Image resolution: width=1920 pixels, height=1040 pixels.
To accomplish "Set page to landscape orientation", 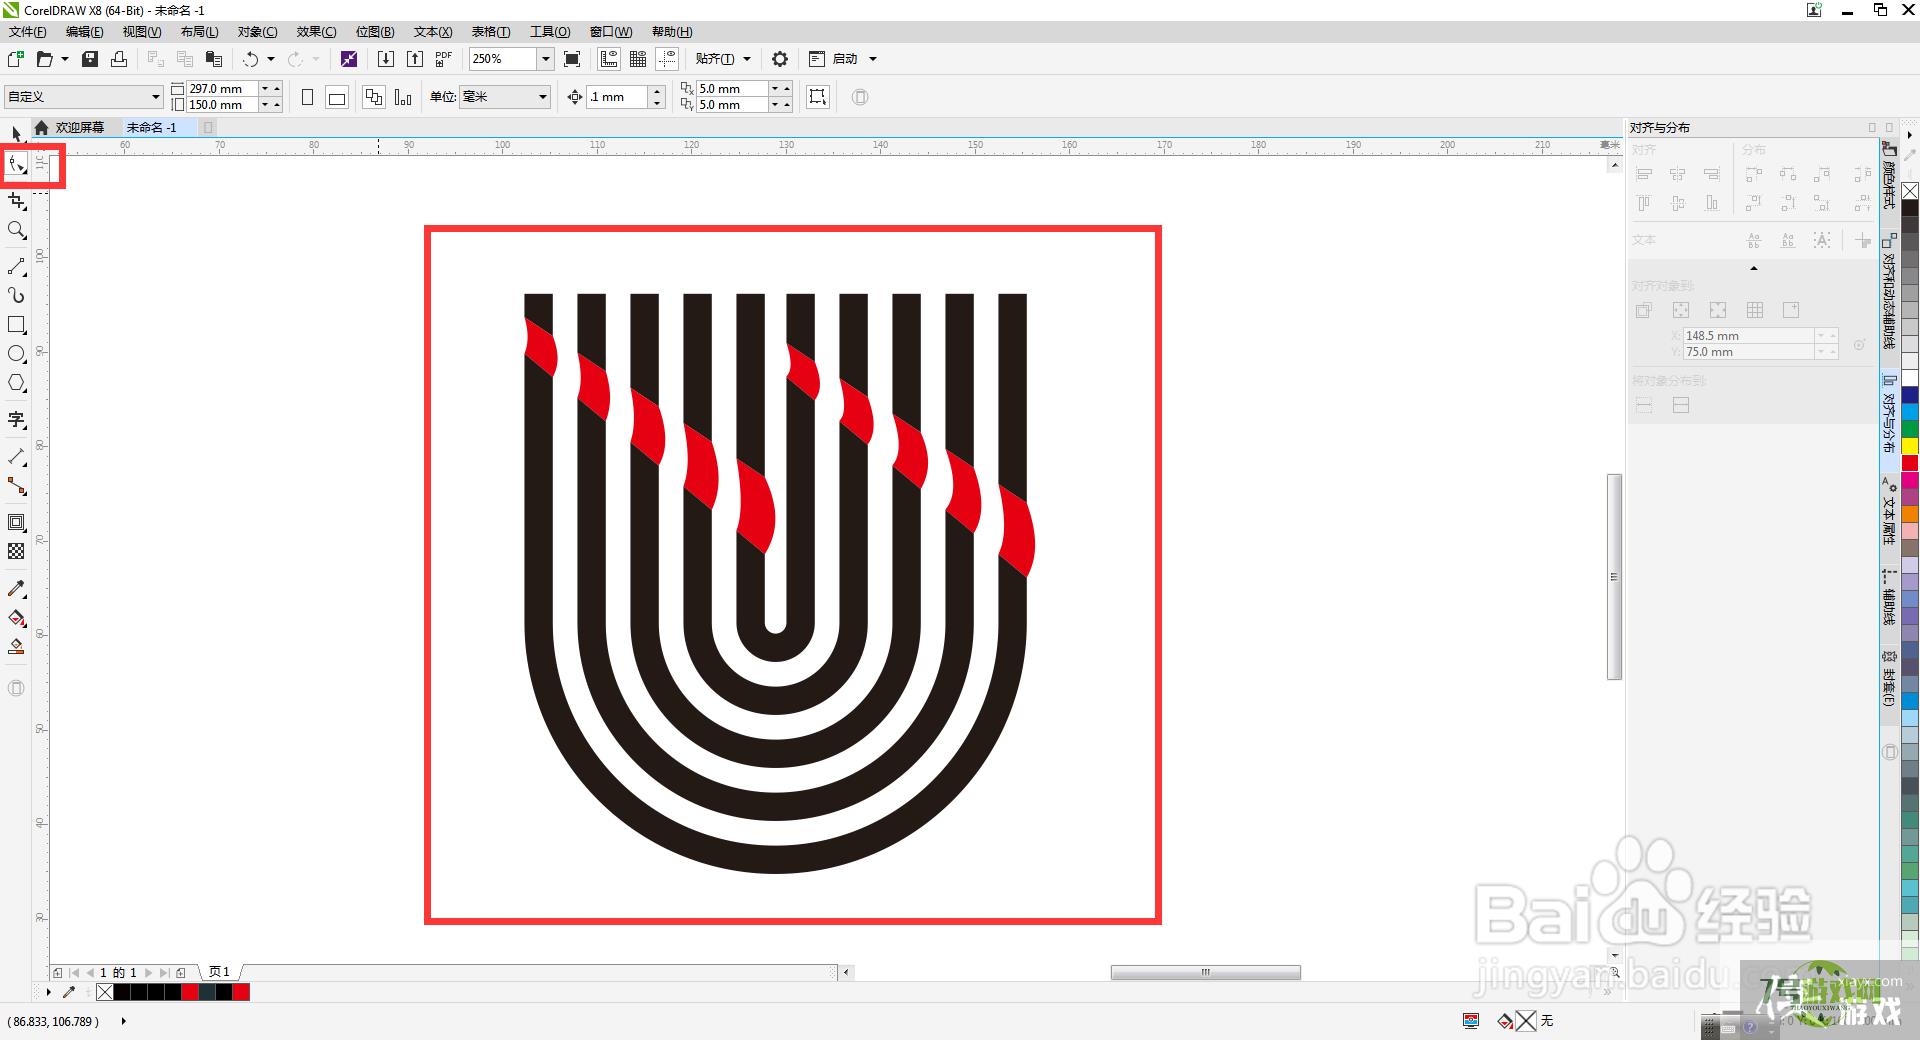I will click(337, 97).
